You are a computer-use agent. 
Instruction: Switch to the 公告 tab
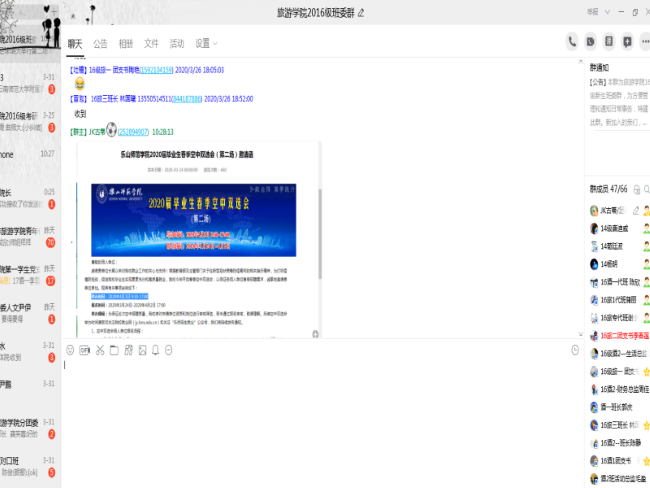pos(100,44)
